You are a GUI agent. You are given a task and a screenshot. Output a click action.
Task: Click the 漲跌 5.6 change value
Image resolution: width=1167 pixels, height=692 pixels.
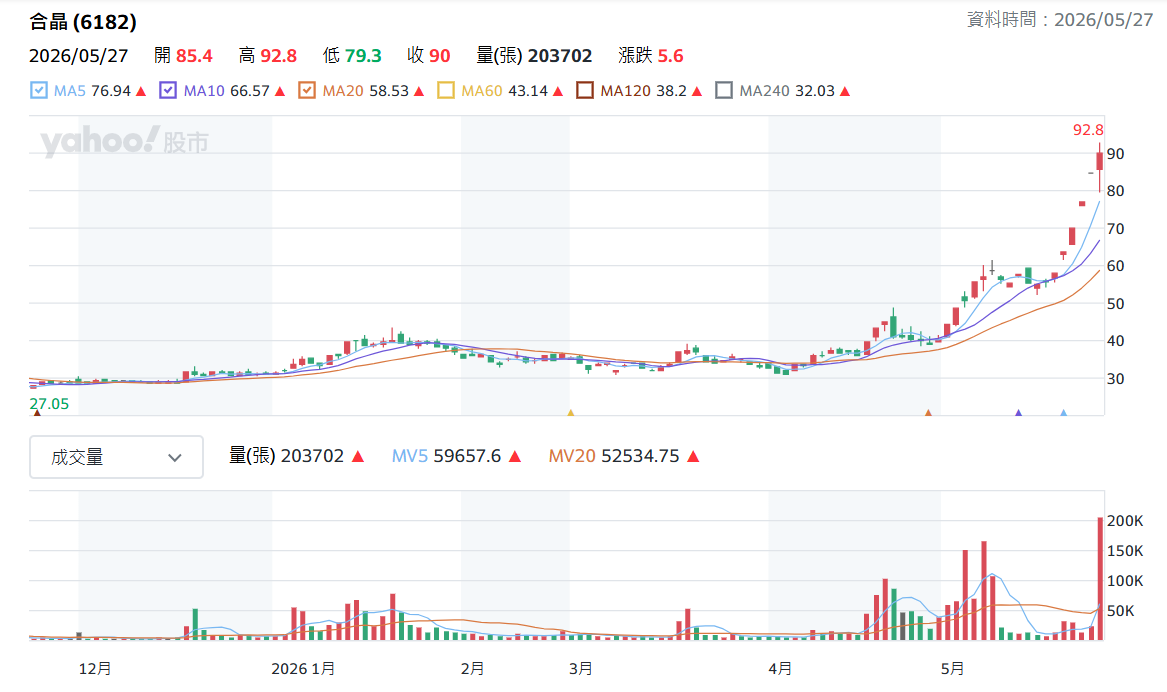point(650,56)
